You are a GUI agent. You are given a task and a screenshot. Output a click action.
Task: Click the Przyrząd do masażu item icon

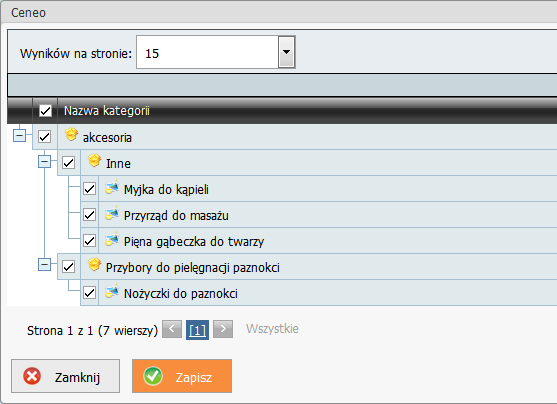[x=112, y=213]
